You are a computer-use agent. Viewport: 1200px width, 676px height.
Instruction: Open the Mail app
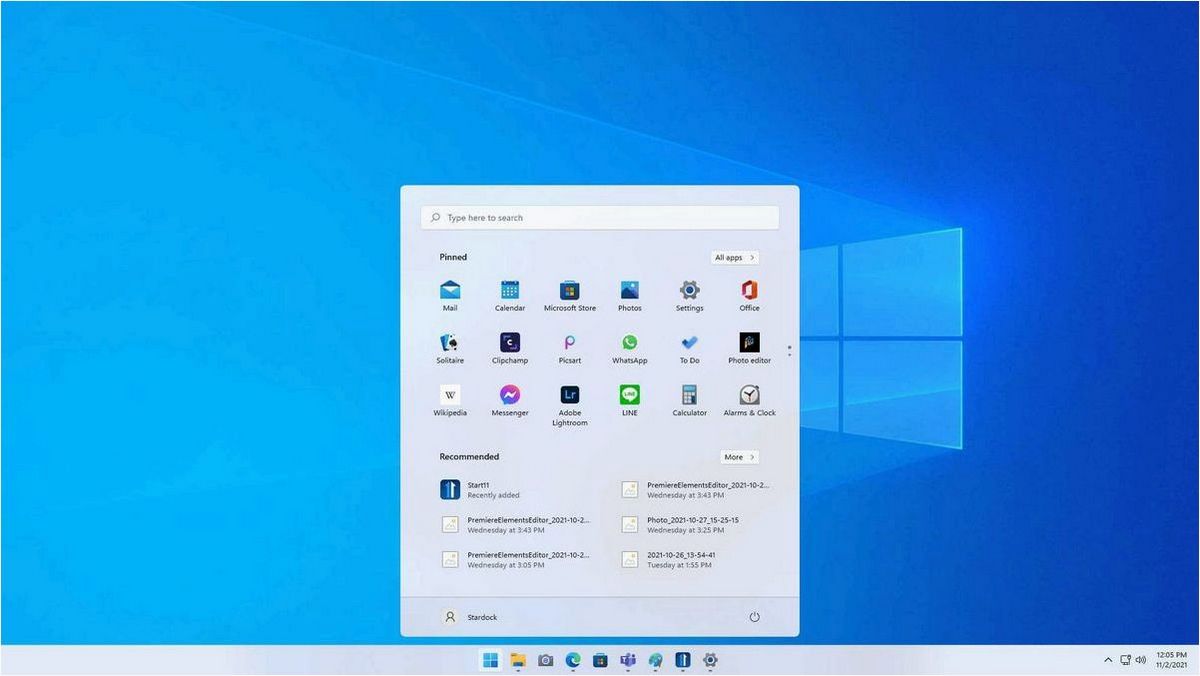click(450, 295)
